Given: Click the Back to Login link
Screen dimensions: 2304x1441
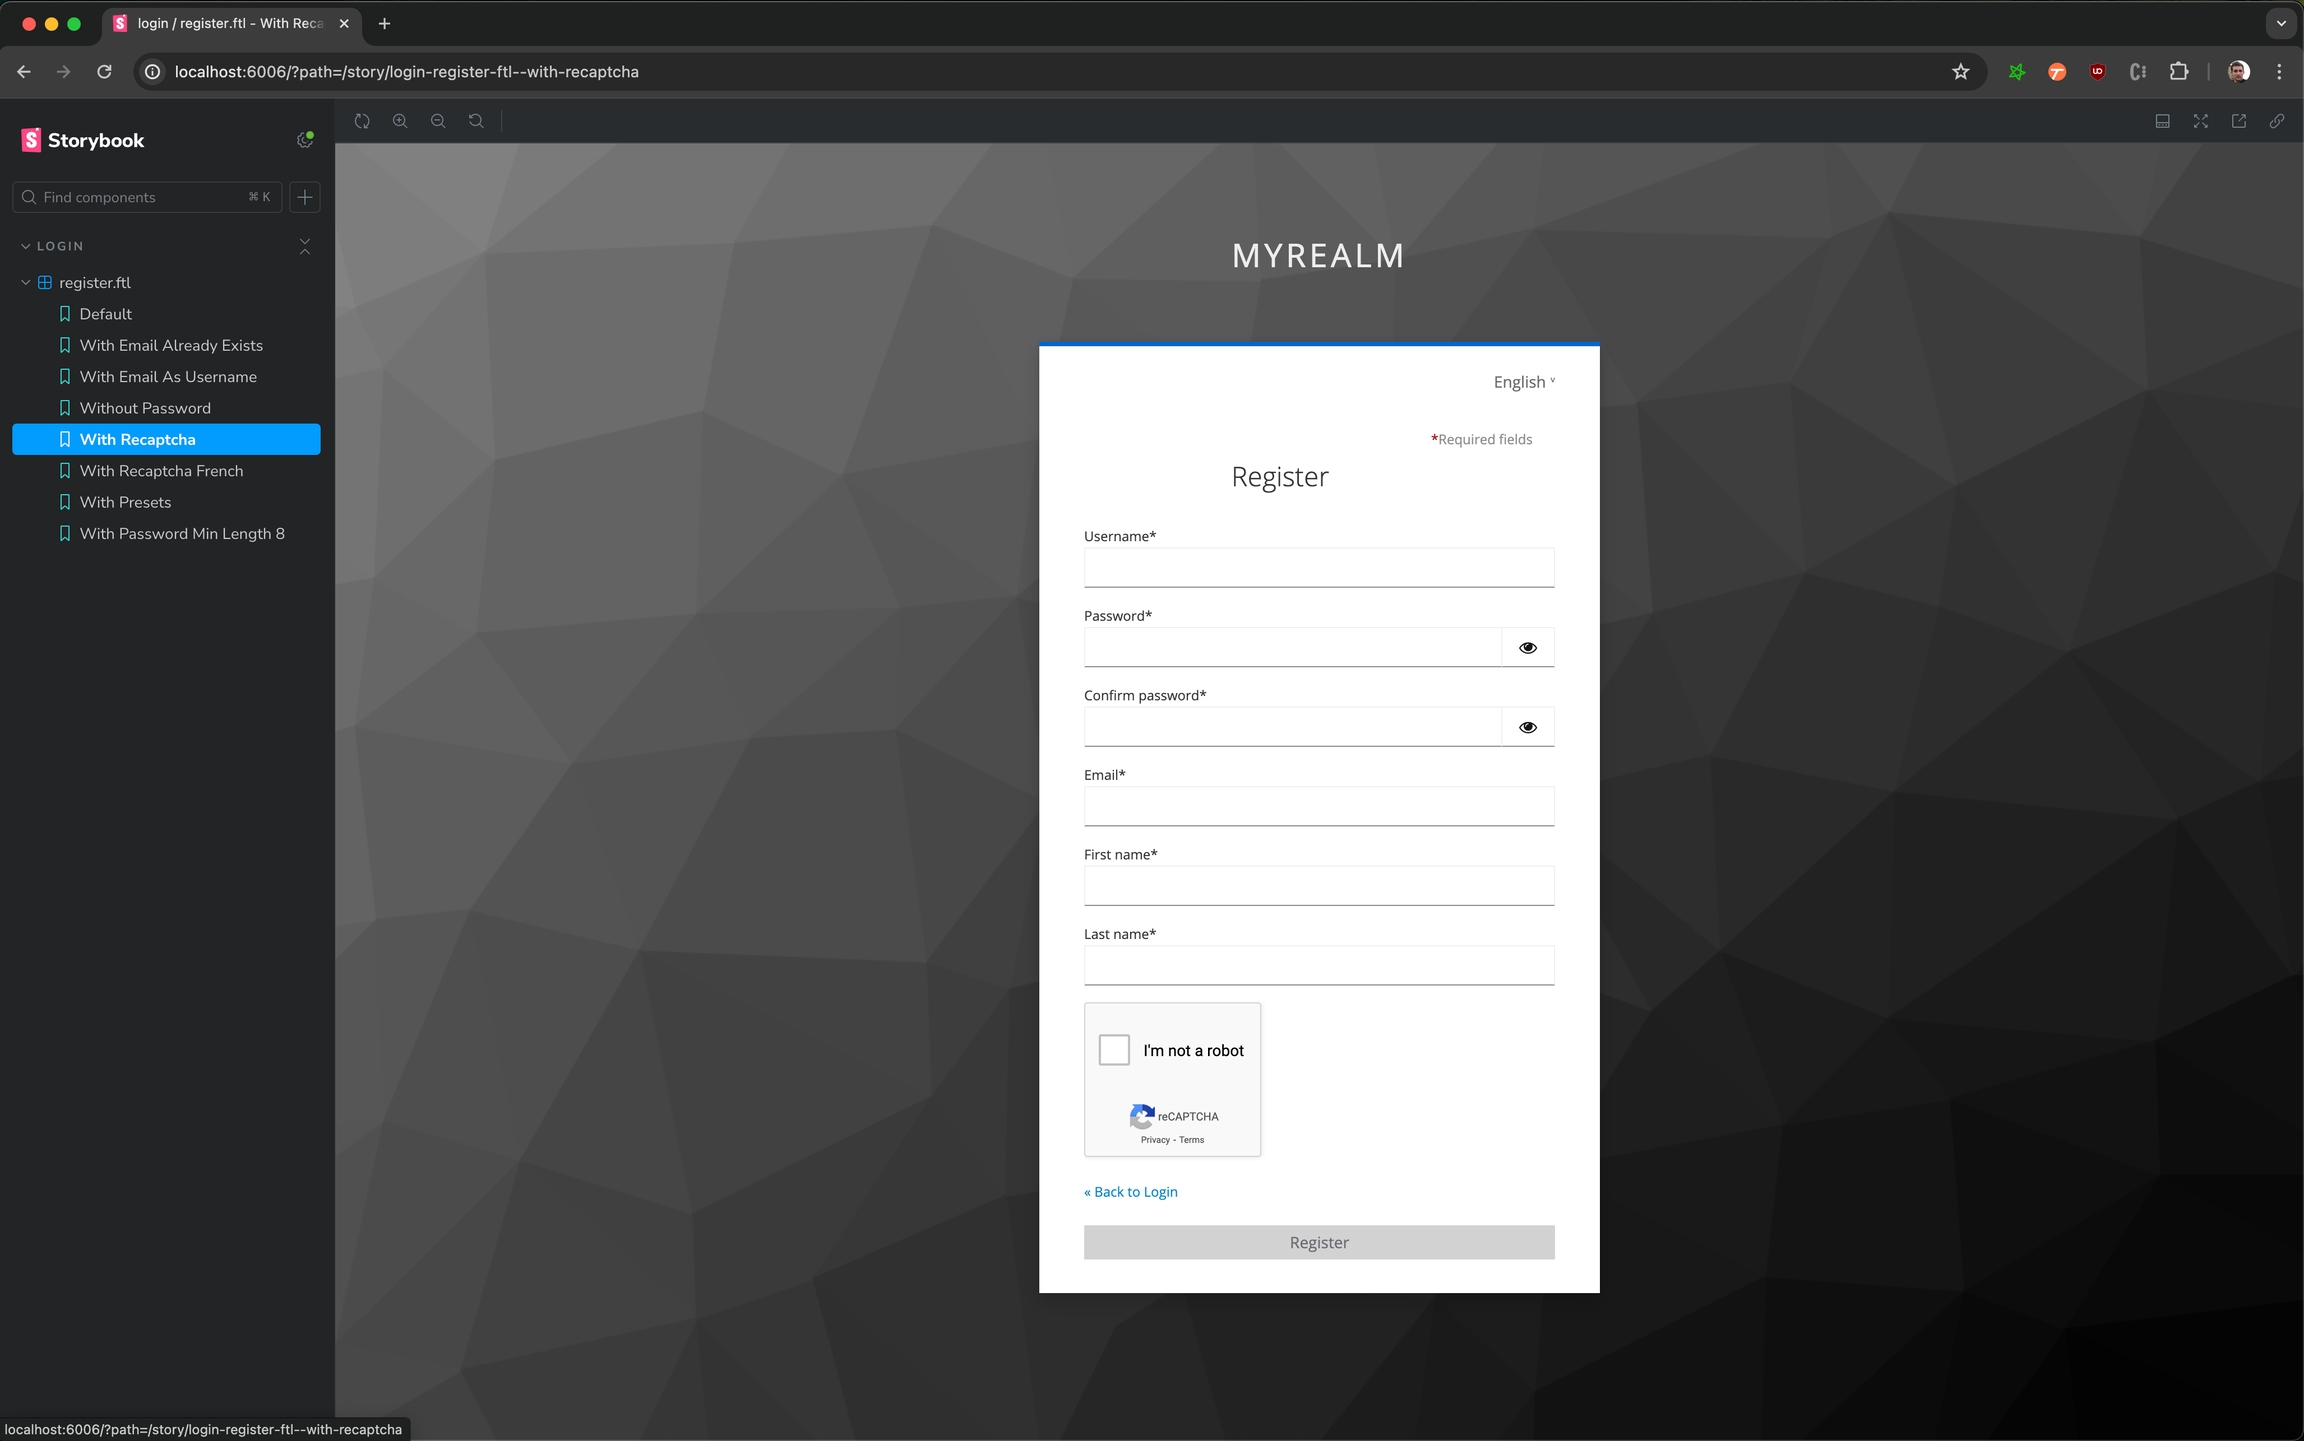Looking at the screenshot, I should tap(1131, 1192).
